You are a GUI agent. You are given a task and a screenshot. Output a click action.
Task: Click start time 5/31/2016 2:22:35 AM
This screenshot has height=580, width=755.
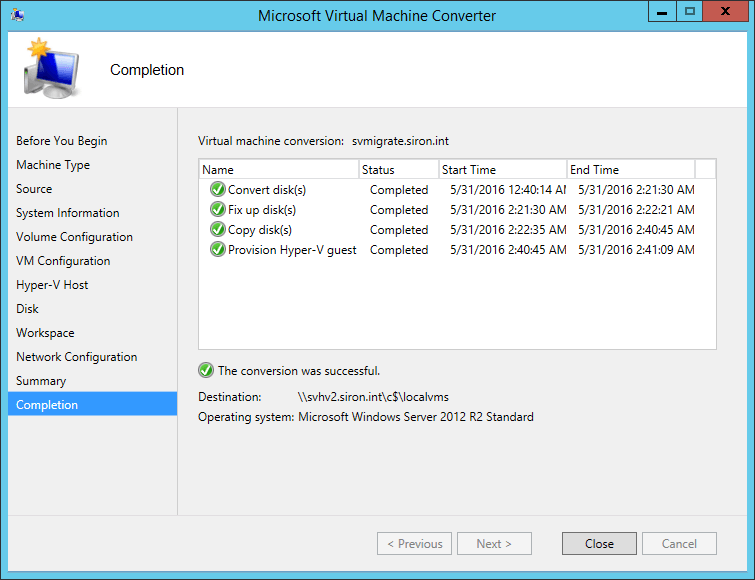(x=508, y=230)
